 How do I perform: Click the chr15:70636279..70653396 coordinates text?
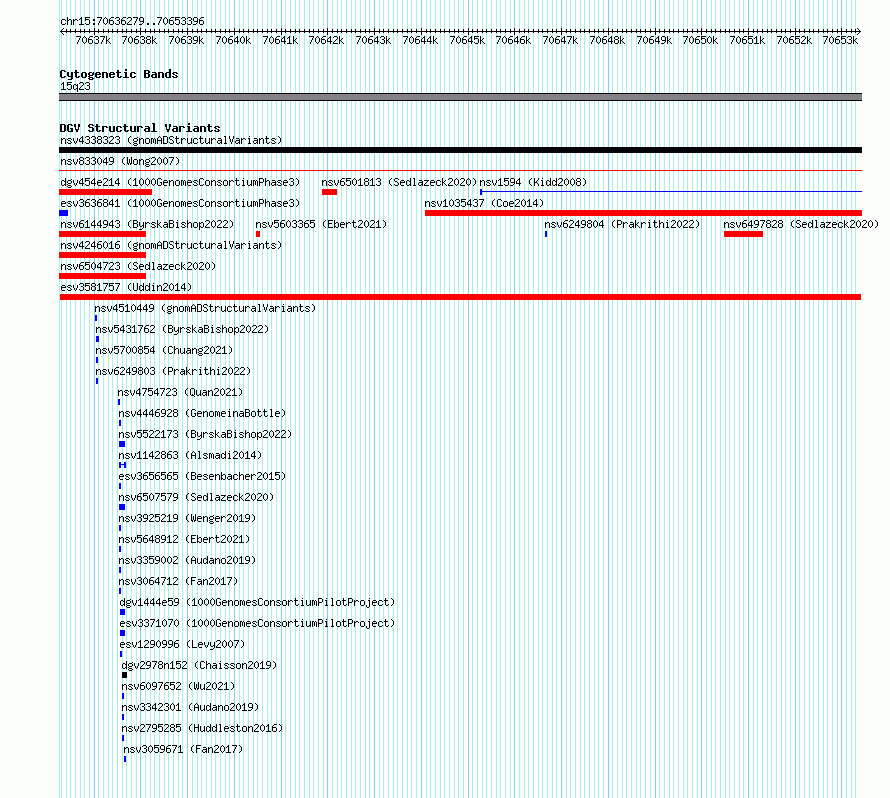click(132, 21)
